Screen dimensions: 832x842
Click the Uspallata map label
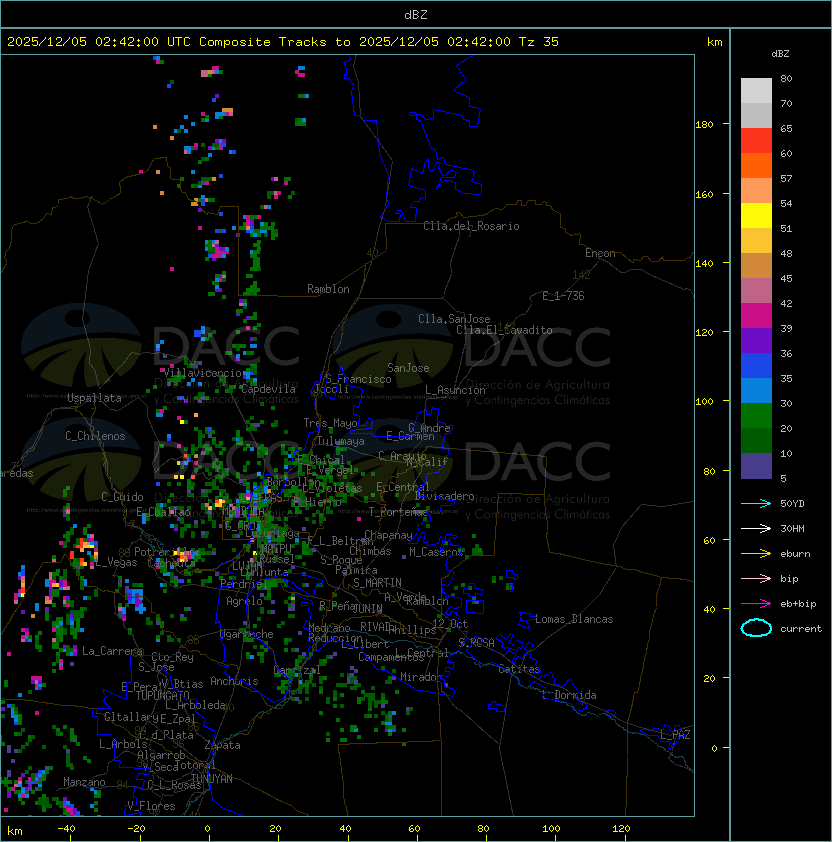pos(94,398)
